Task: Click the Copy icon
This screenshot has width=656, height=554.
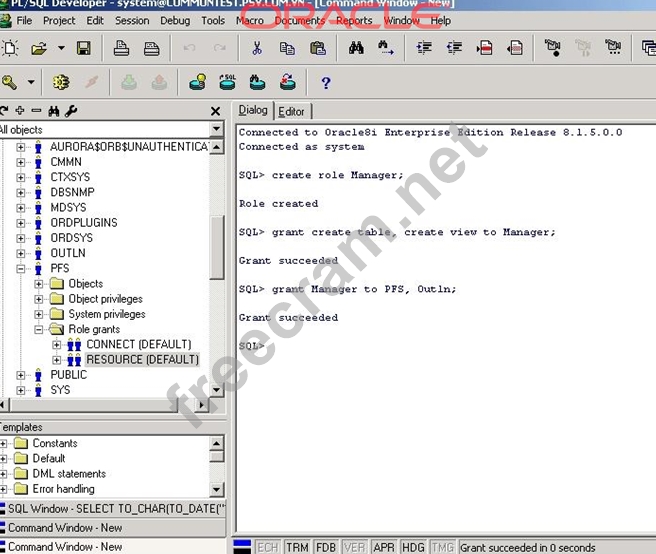Action: [x=287, y=48]
